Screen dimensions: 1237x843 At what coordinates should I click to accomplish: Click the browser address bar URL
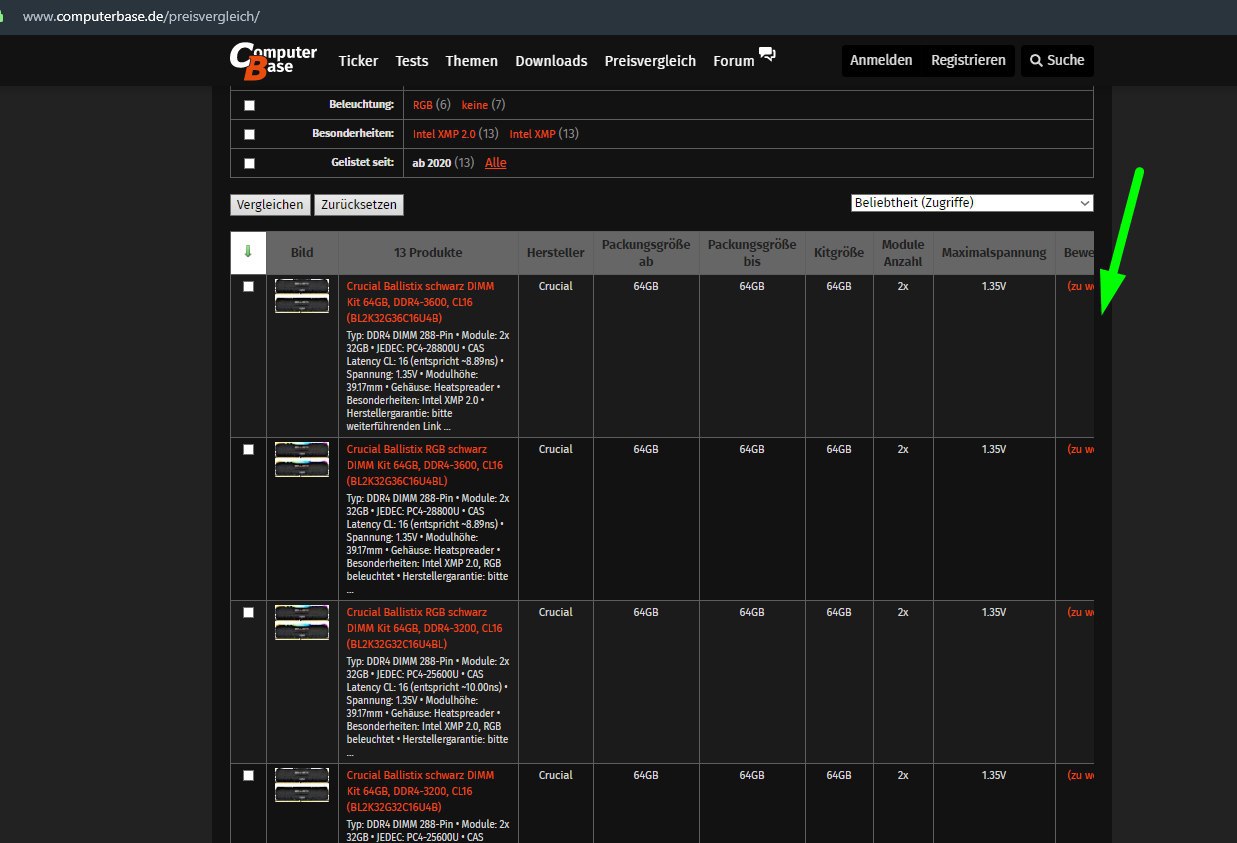[141, 17]
